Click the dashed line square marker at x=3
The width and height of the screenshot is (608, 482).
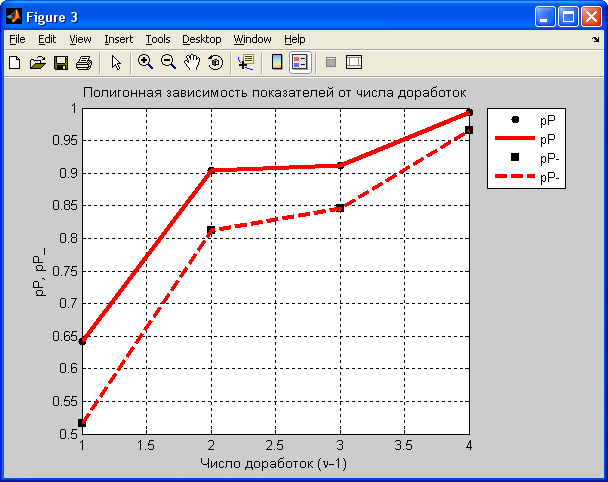coord(340,208)
